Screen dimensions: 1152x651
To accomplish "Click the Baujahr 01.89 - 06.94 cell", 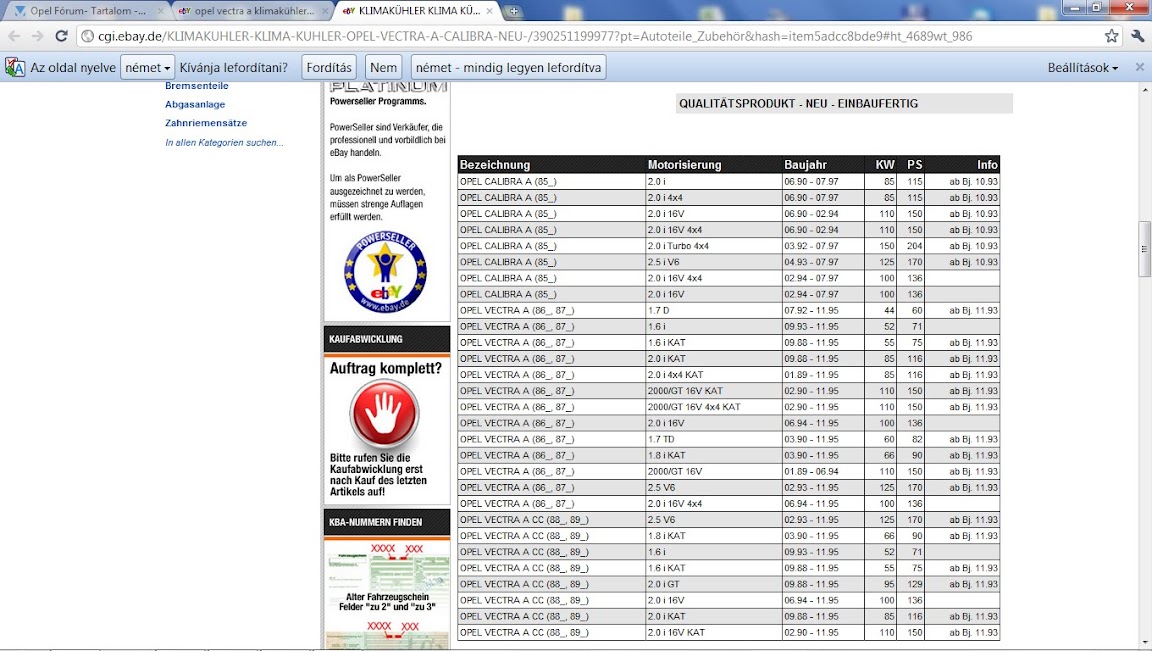I will click(823, 472).
